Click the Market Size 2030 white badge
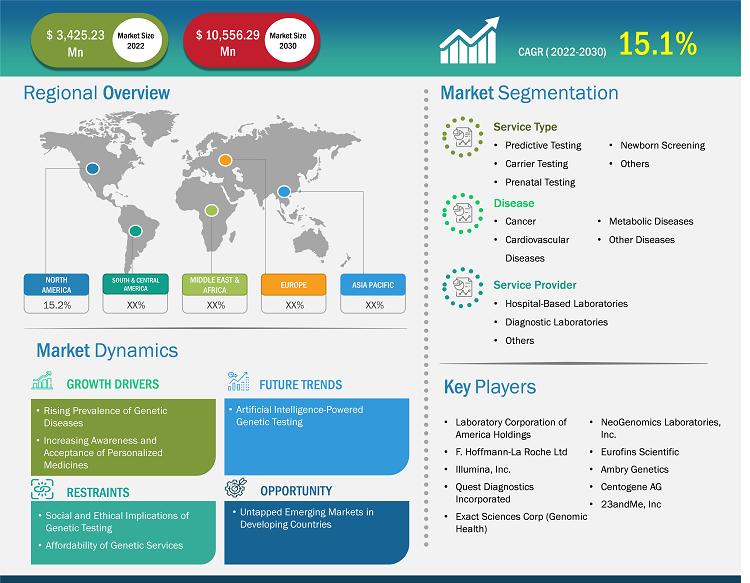The image size is (750, 583). point(288,41)
